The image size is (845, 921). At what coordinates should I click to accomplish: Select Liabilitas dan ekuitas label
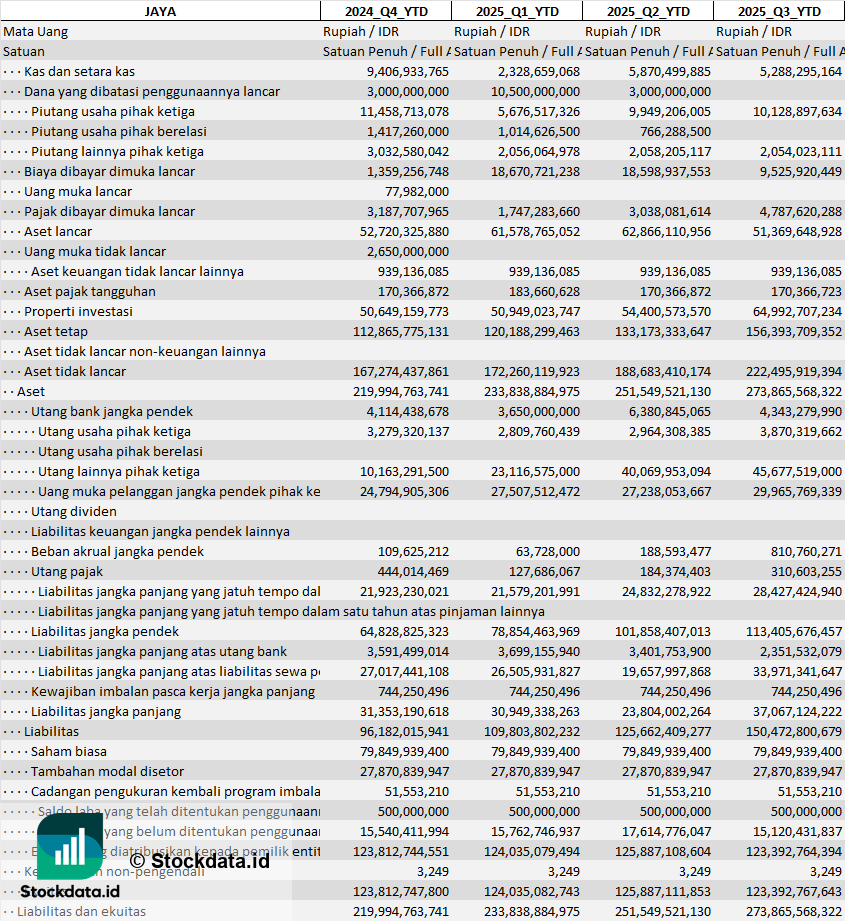click(82, 910)
